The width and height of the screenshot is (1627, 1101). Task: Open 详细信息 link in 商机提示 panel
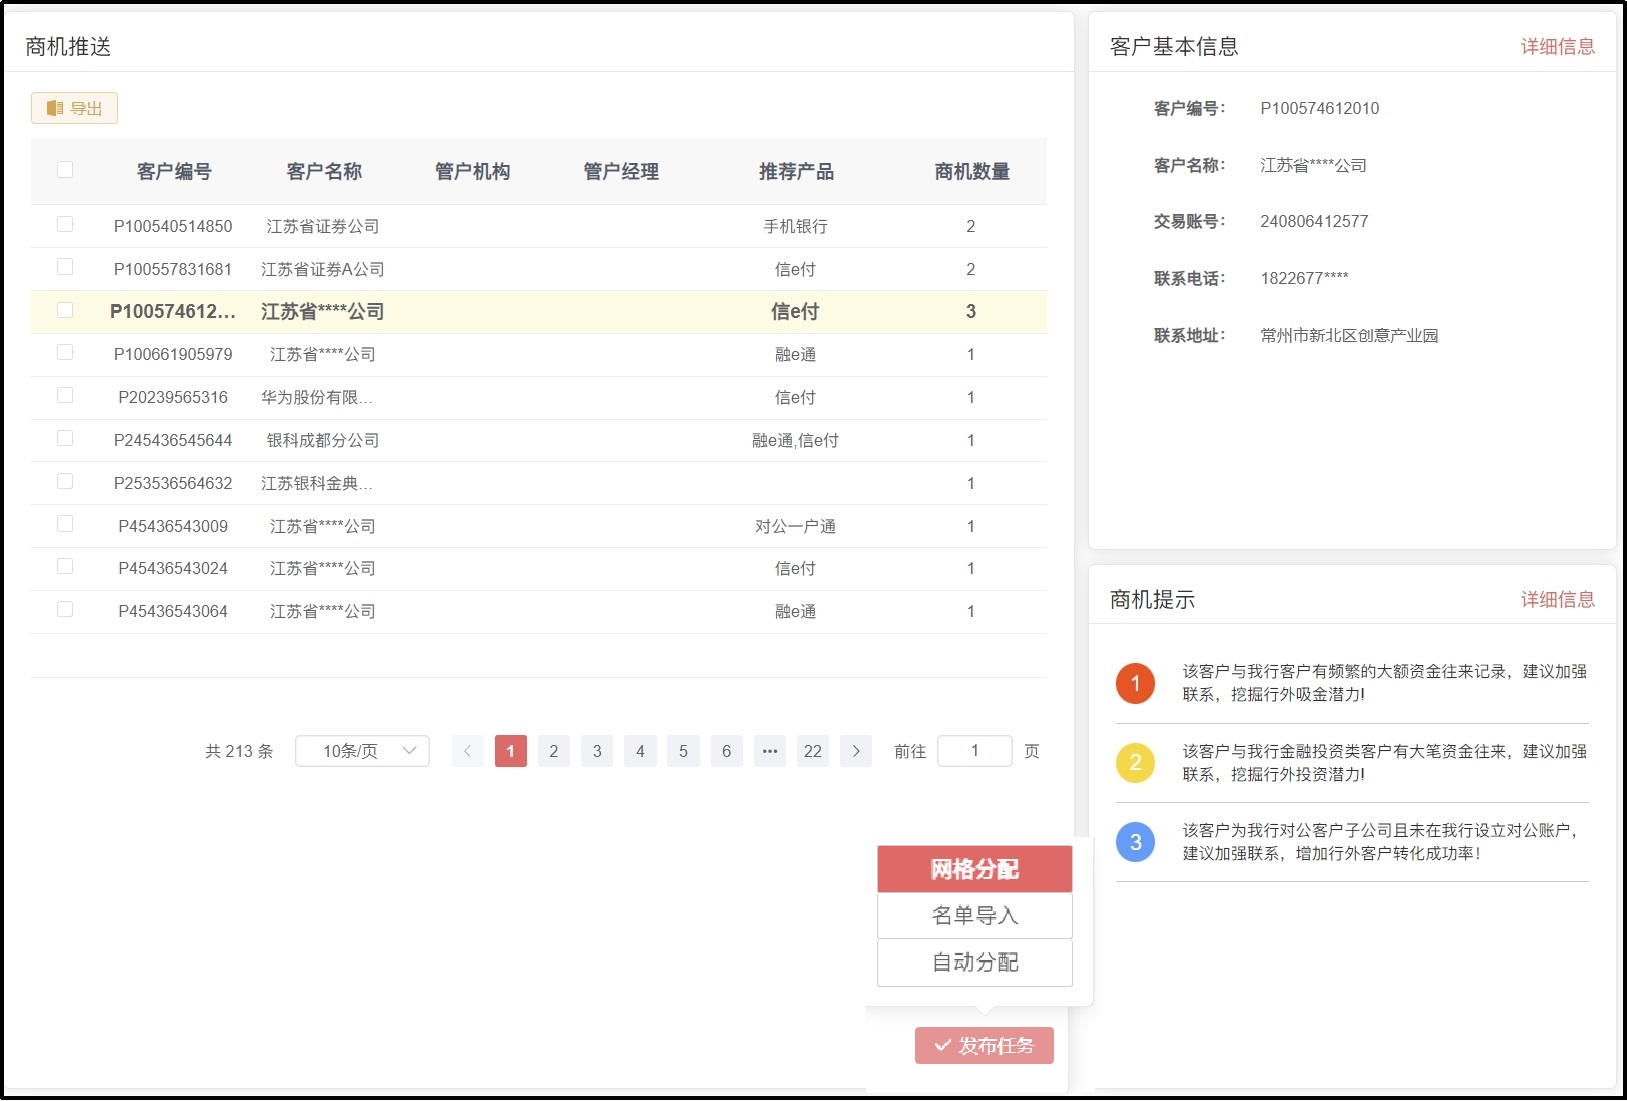tap(1557, 599)
